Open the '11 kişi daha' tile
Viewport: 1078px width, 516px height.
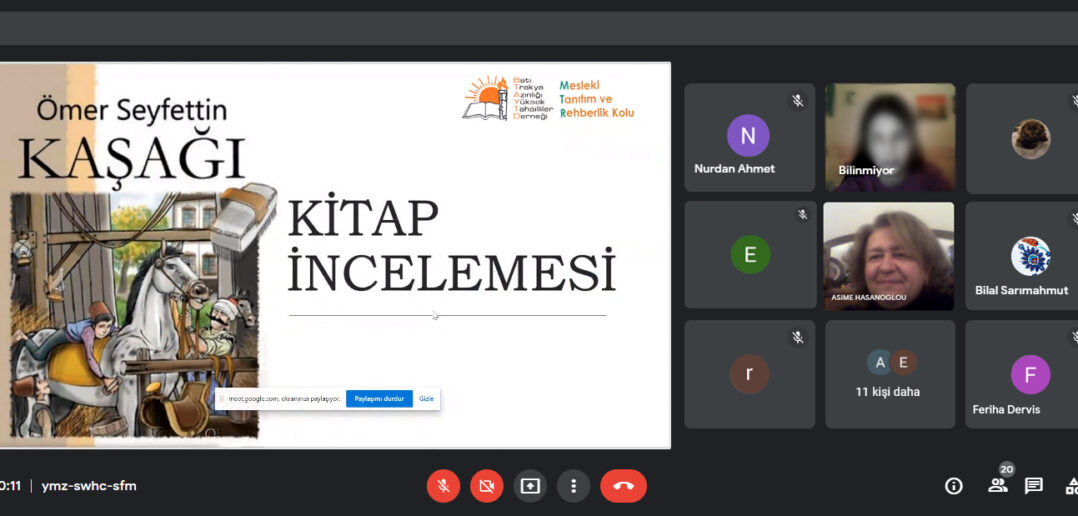pyautogui.click(x=890, y=374)
